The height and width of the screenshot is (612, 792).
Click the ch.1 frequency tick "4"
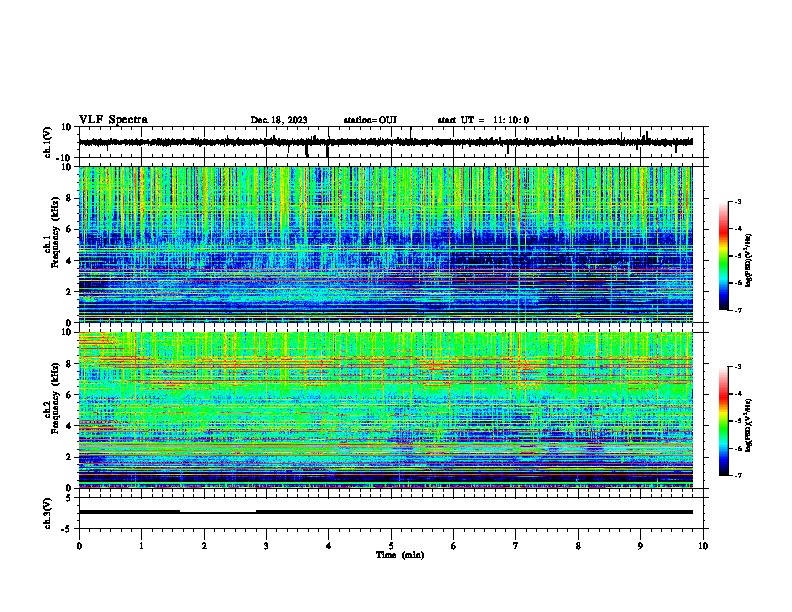tap(70, 261)
